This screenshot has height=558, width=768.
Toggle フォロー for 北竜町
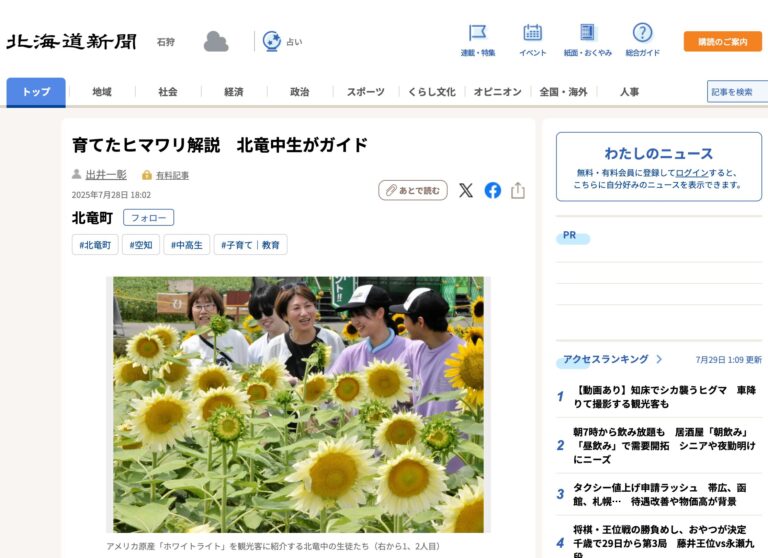pos(148,217)
